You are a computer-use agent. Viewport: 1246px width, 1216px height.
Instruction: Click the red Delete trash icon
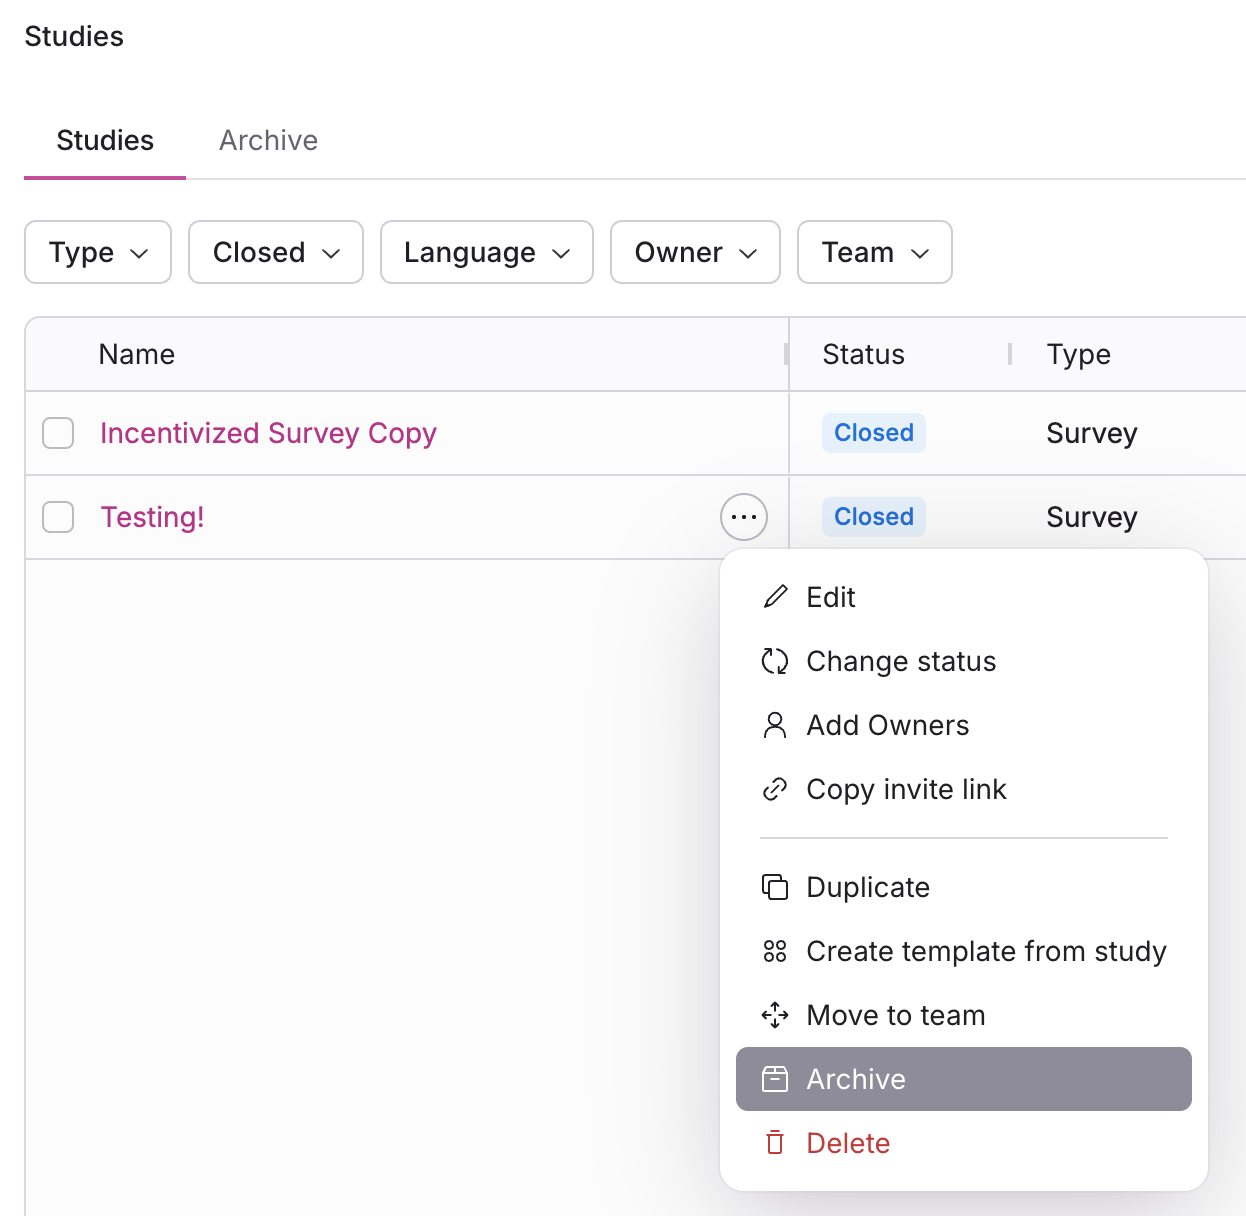point(775,1143)
